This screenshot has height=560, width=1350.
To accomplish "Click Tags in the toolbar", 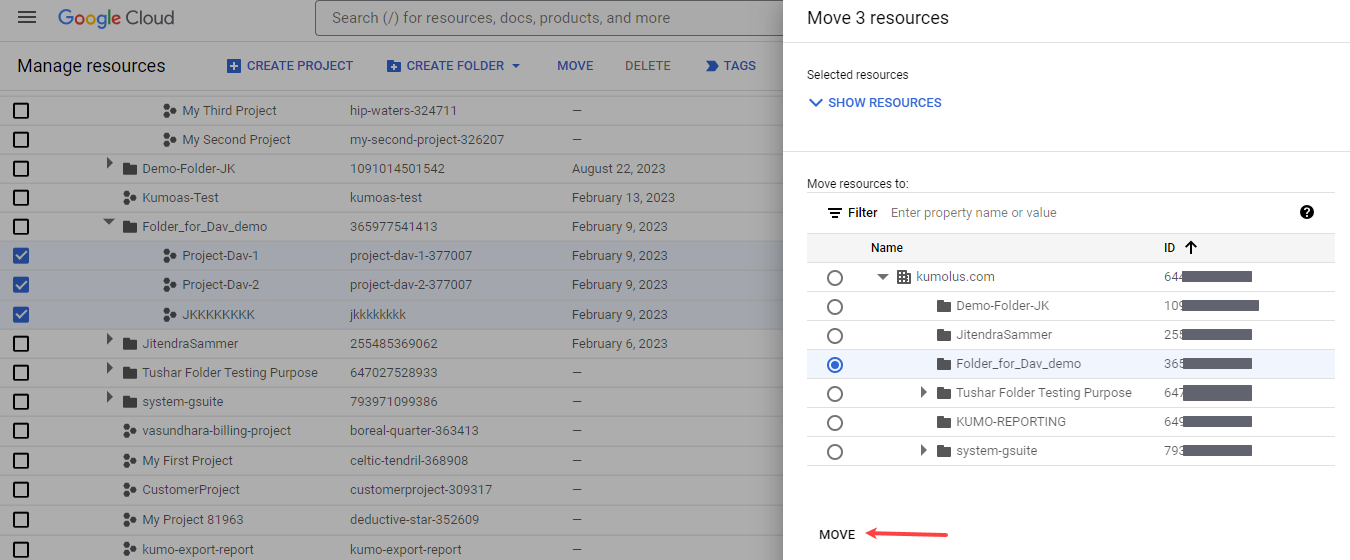I will 730,66.
